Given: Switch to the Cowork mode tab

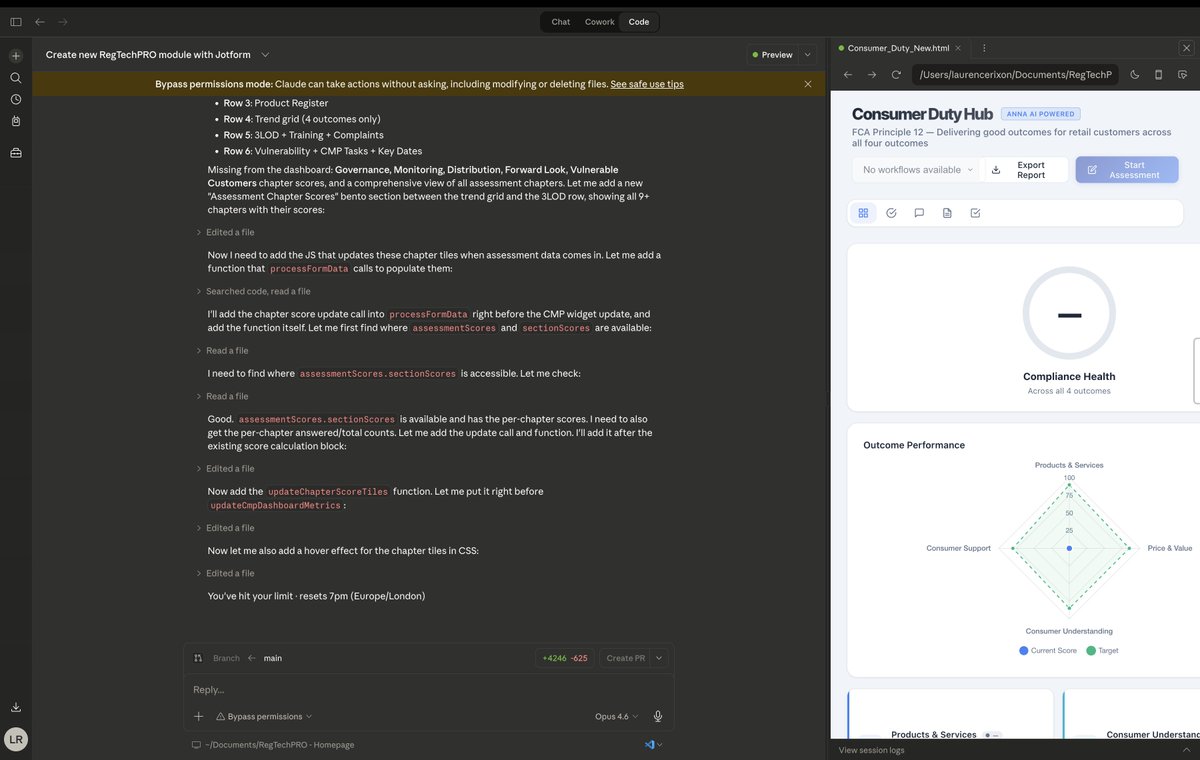Looking at the screenshot, I should pos(600,21).
